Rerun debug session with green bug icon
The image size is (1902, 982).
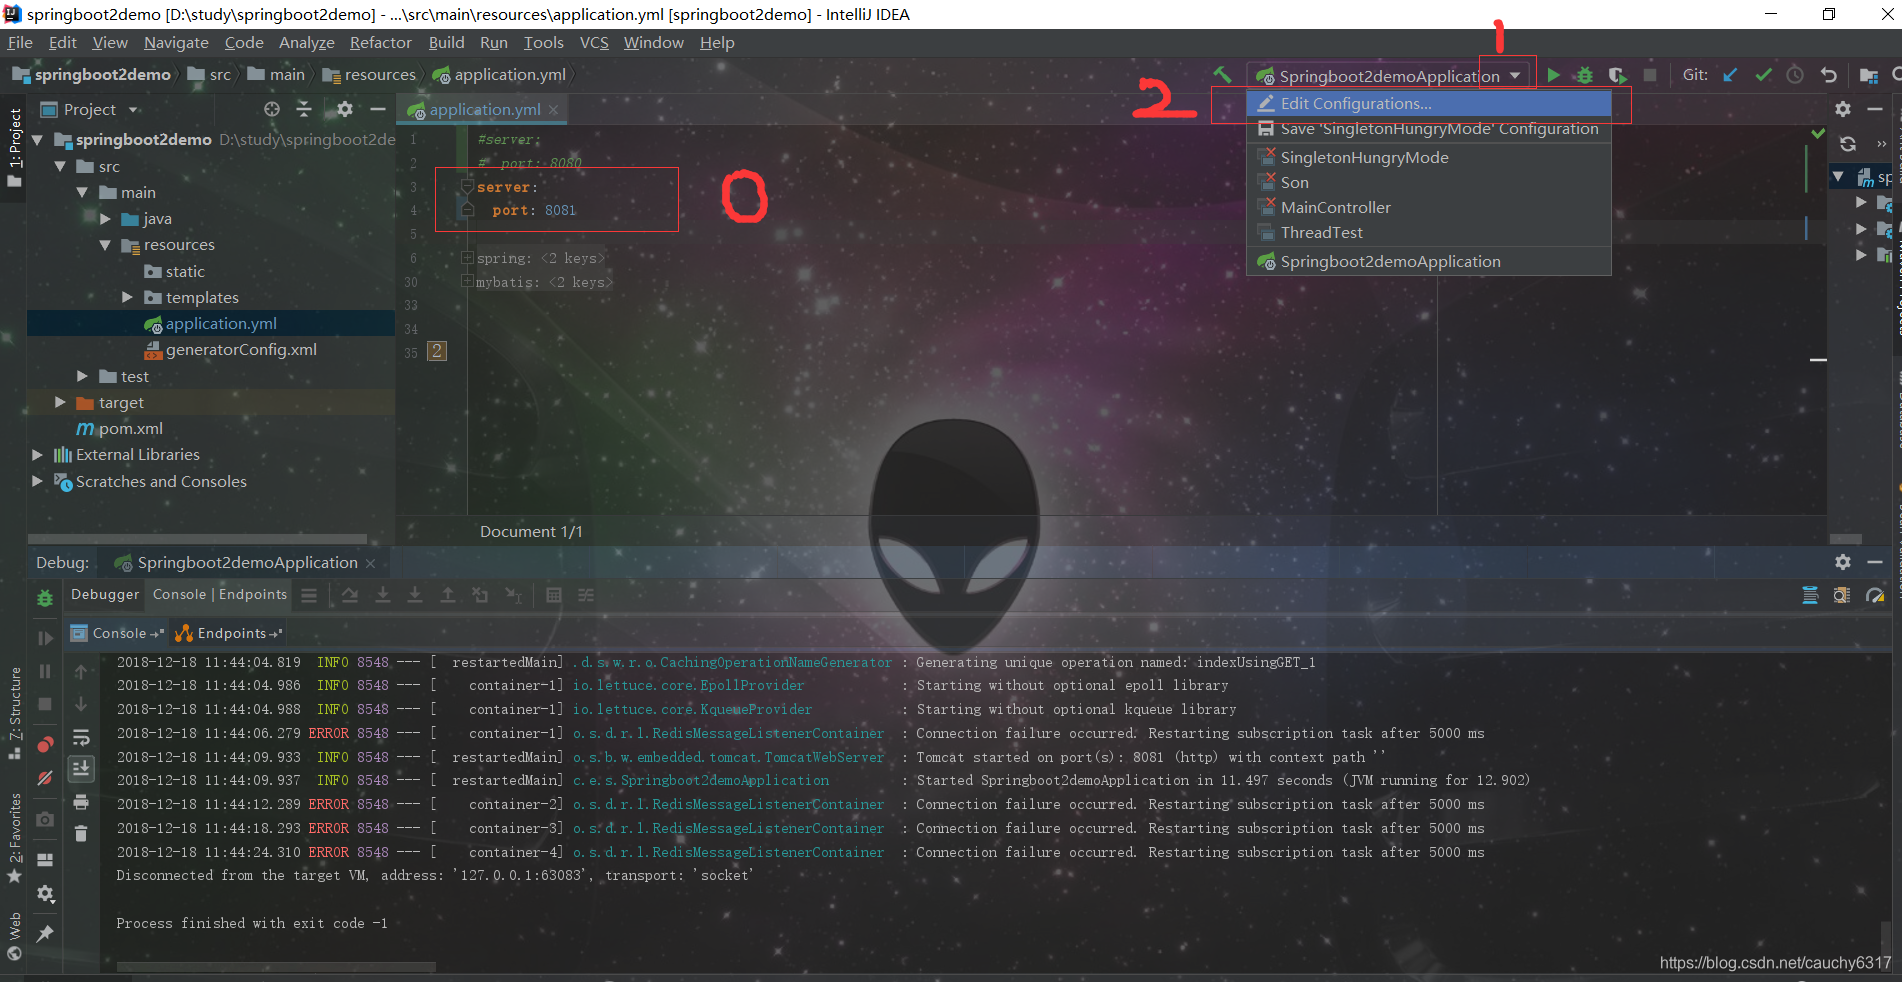pos(45,598)
